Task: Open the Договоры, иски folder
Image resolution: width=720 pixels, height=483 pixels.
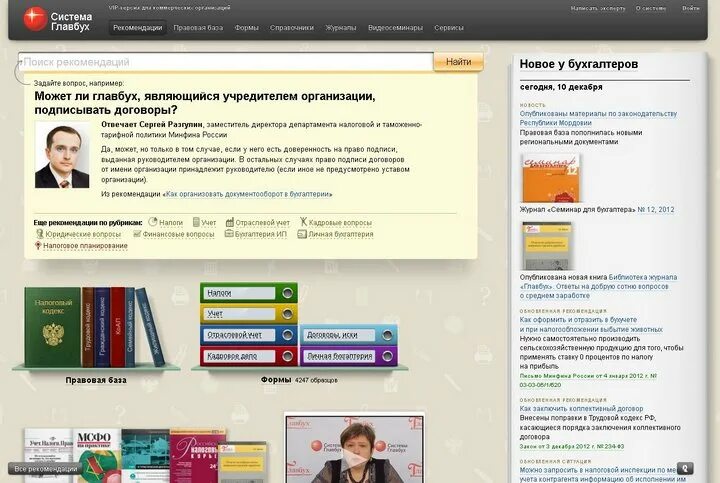Action: pyautogui.click(x=349, y=335)
